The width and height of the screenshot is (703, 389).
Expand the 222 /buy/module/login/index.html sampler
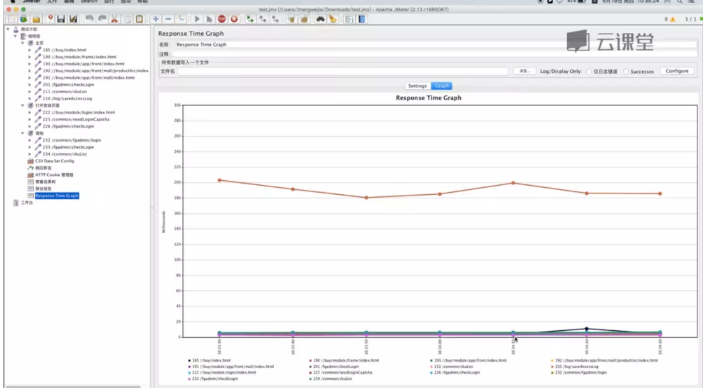click(30, 112)
